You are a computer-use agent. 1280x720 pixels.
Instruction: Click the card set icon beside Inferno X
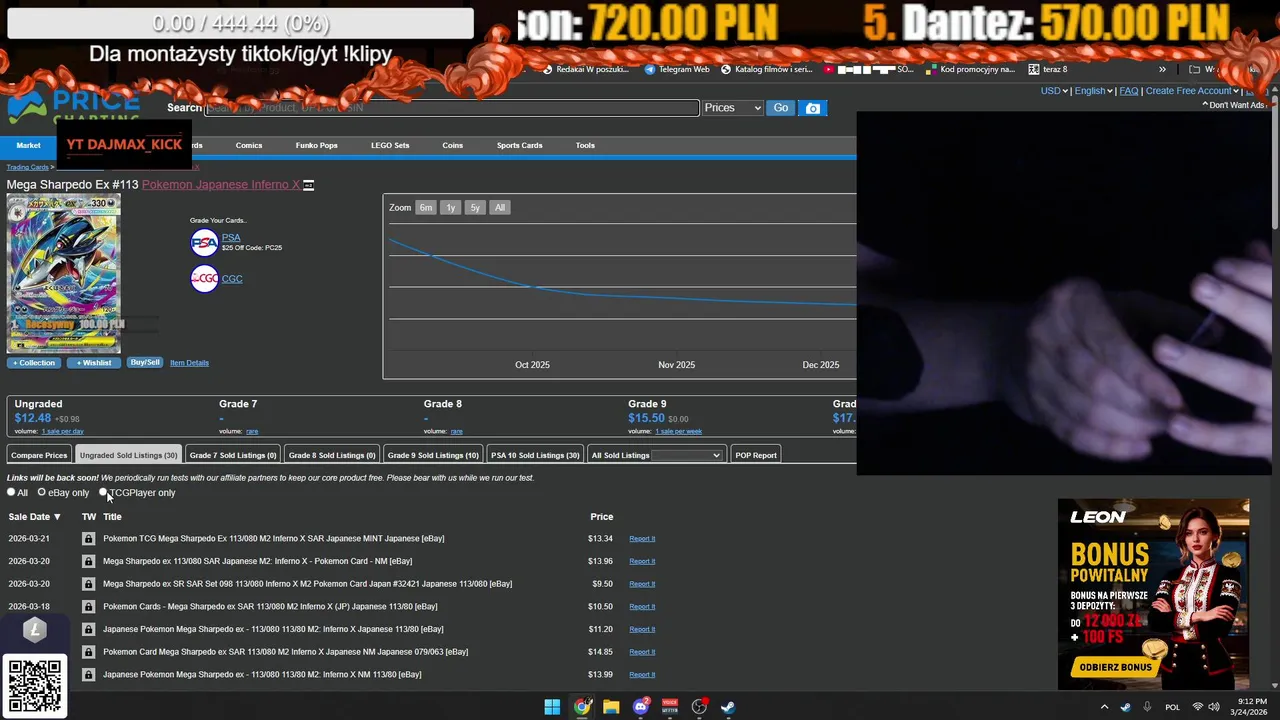tap(309, 185)
